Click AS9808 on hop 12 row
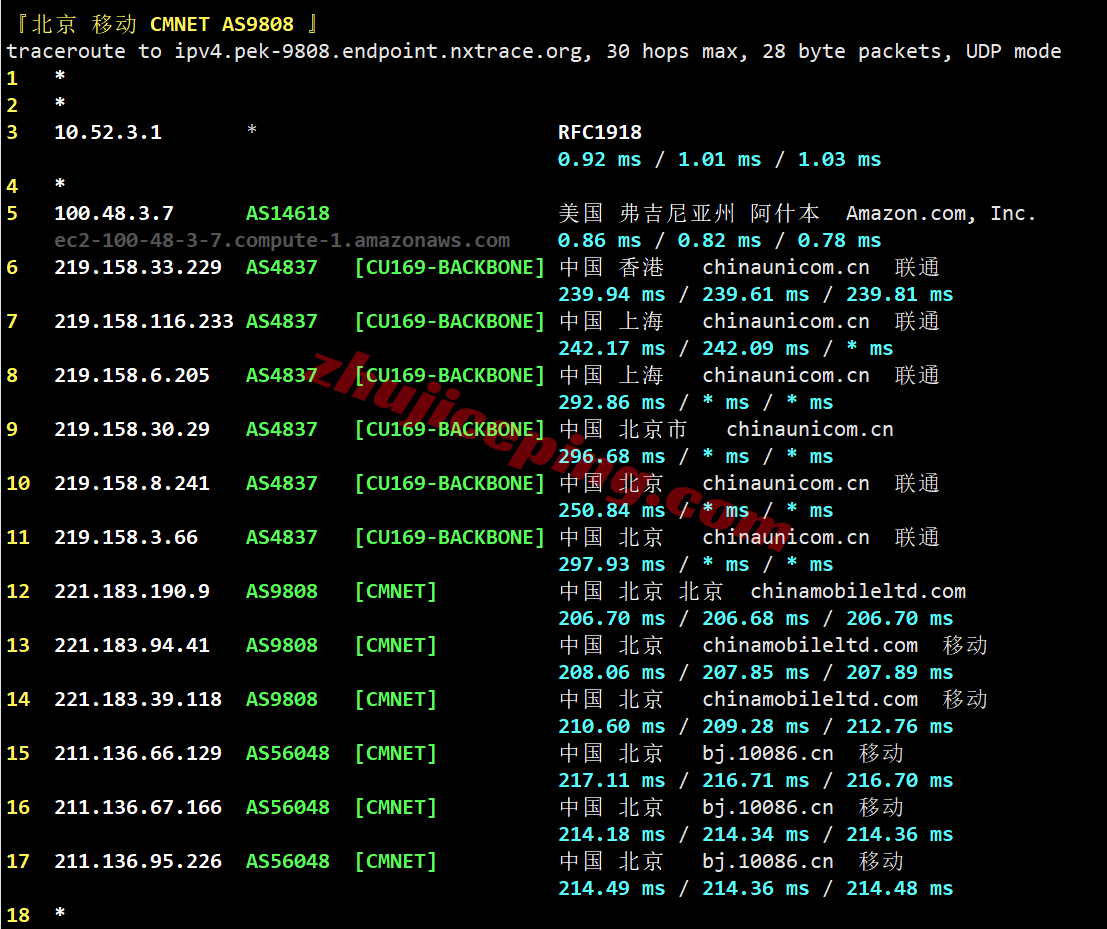The image size is (1107, 929). point(282,592)
